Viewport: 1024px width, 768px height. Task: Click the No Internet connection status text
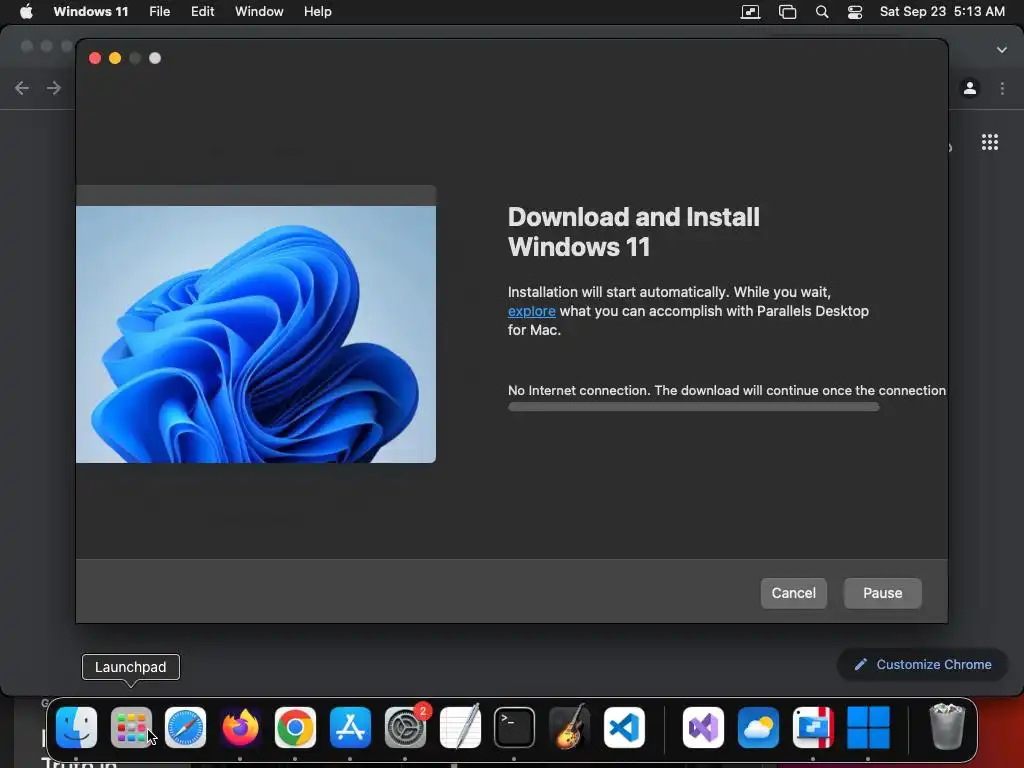[727, 391]
